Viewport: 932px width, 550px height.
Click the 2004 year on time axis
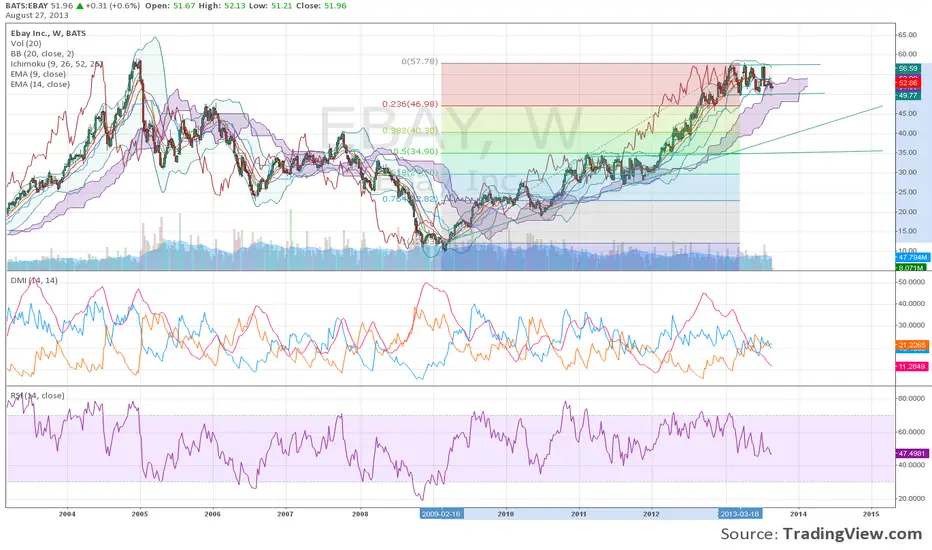[67, 514]
